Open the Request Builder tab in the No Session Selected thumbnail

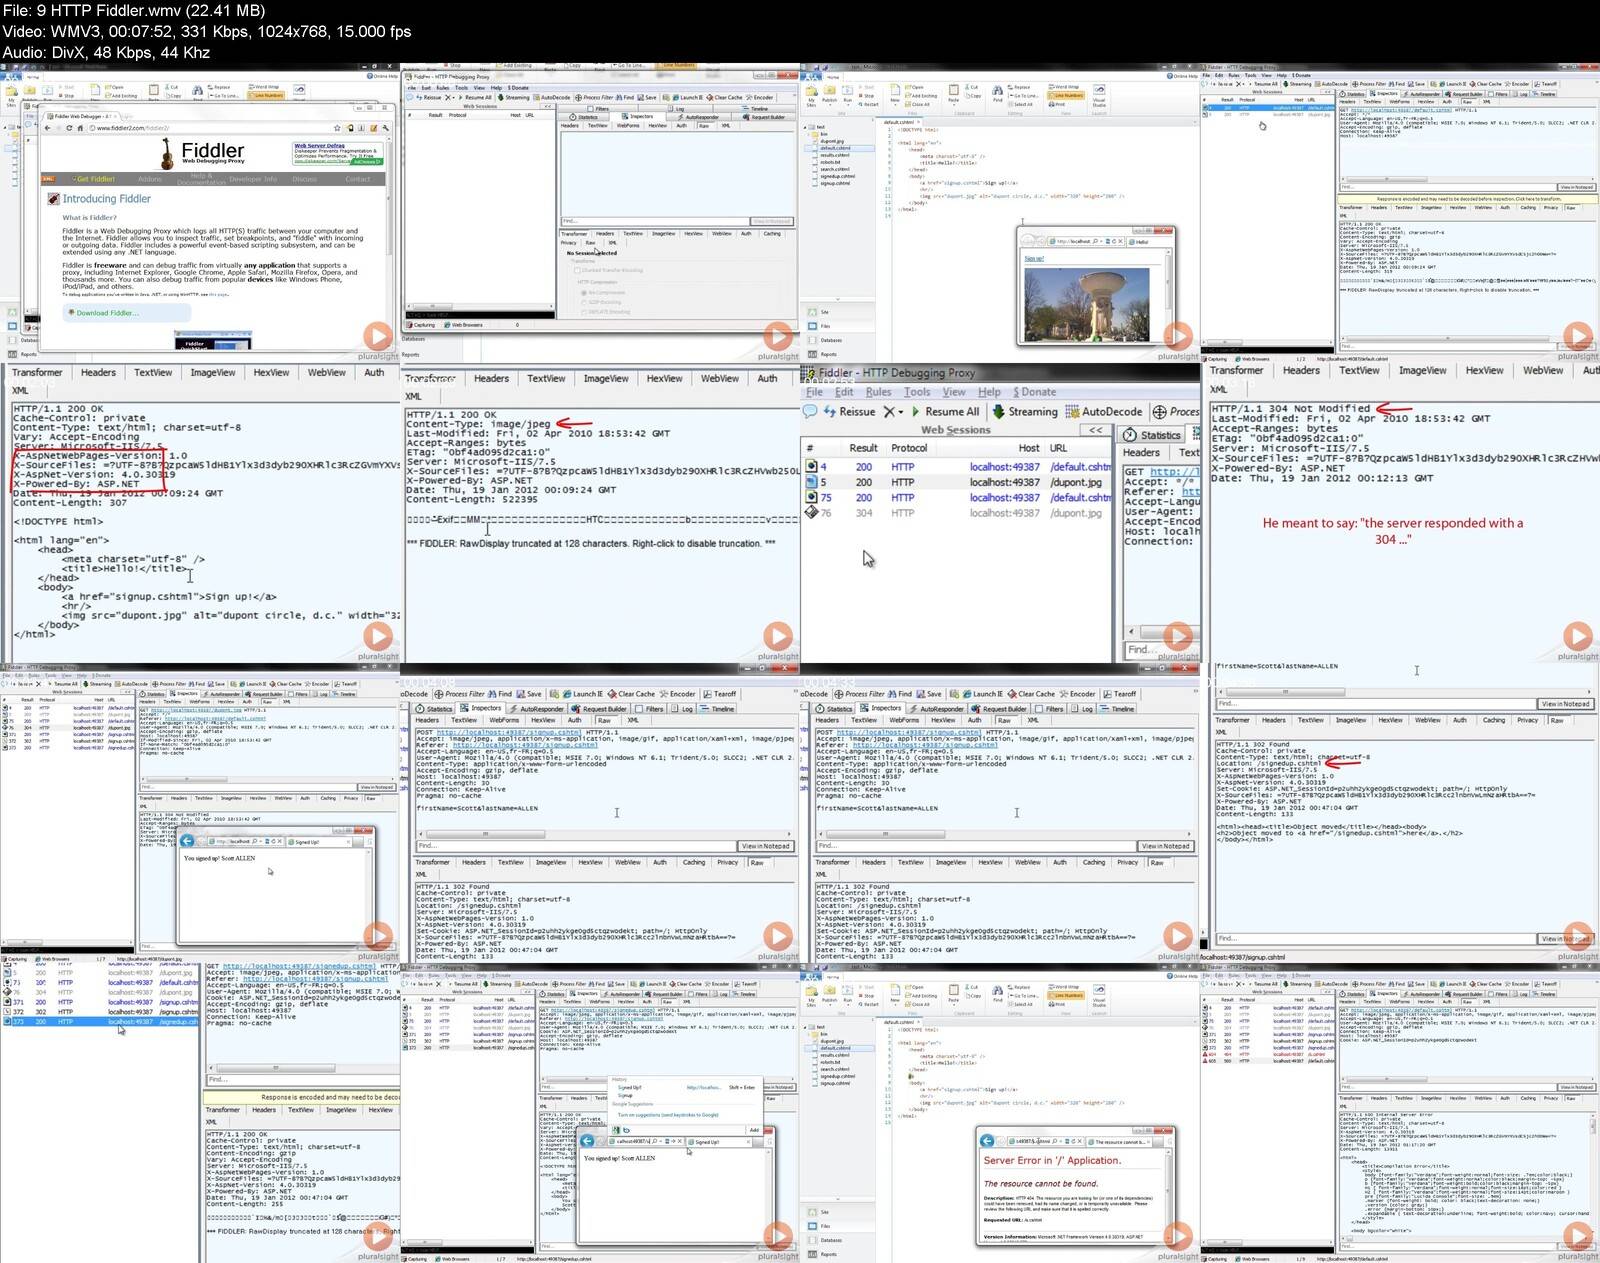(764, 117)
